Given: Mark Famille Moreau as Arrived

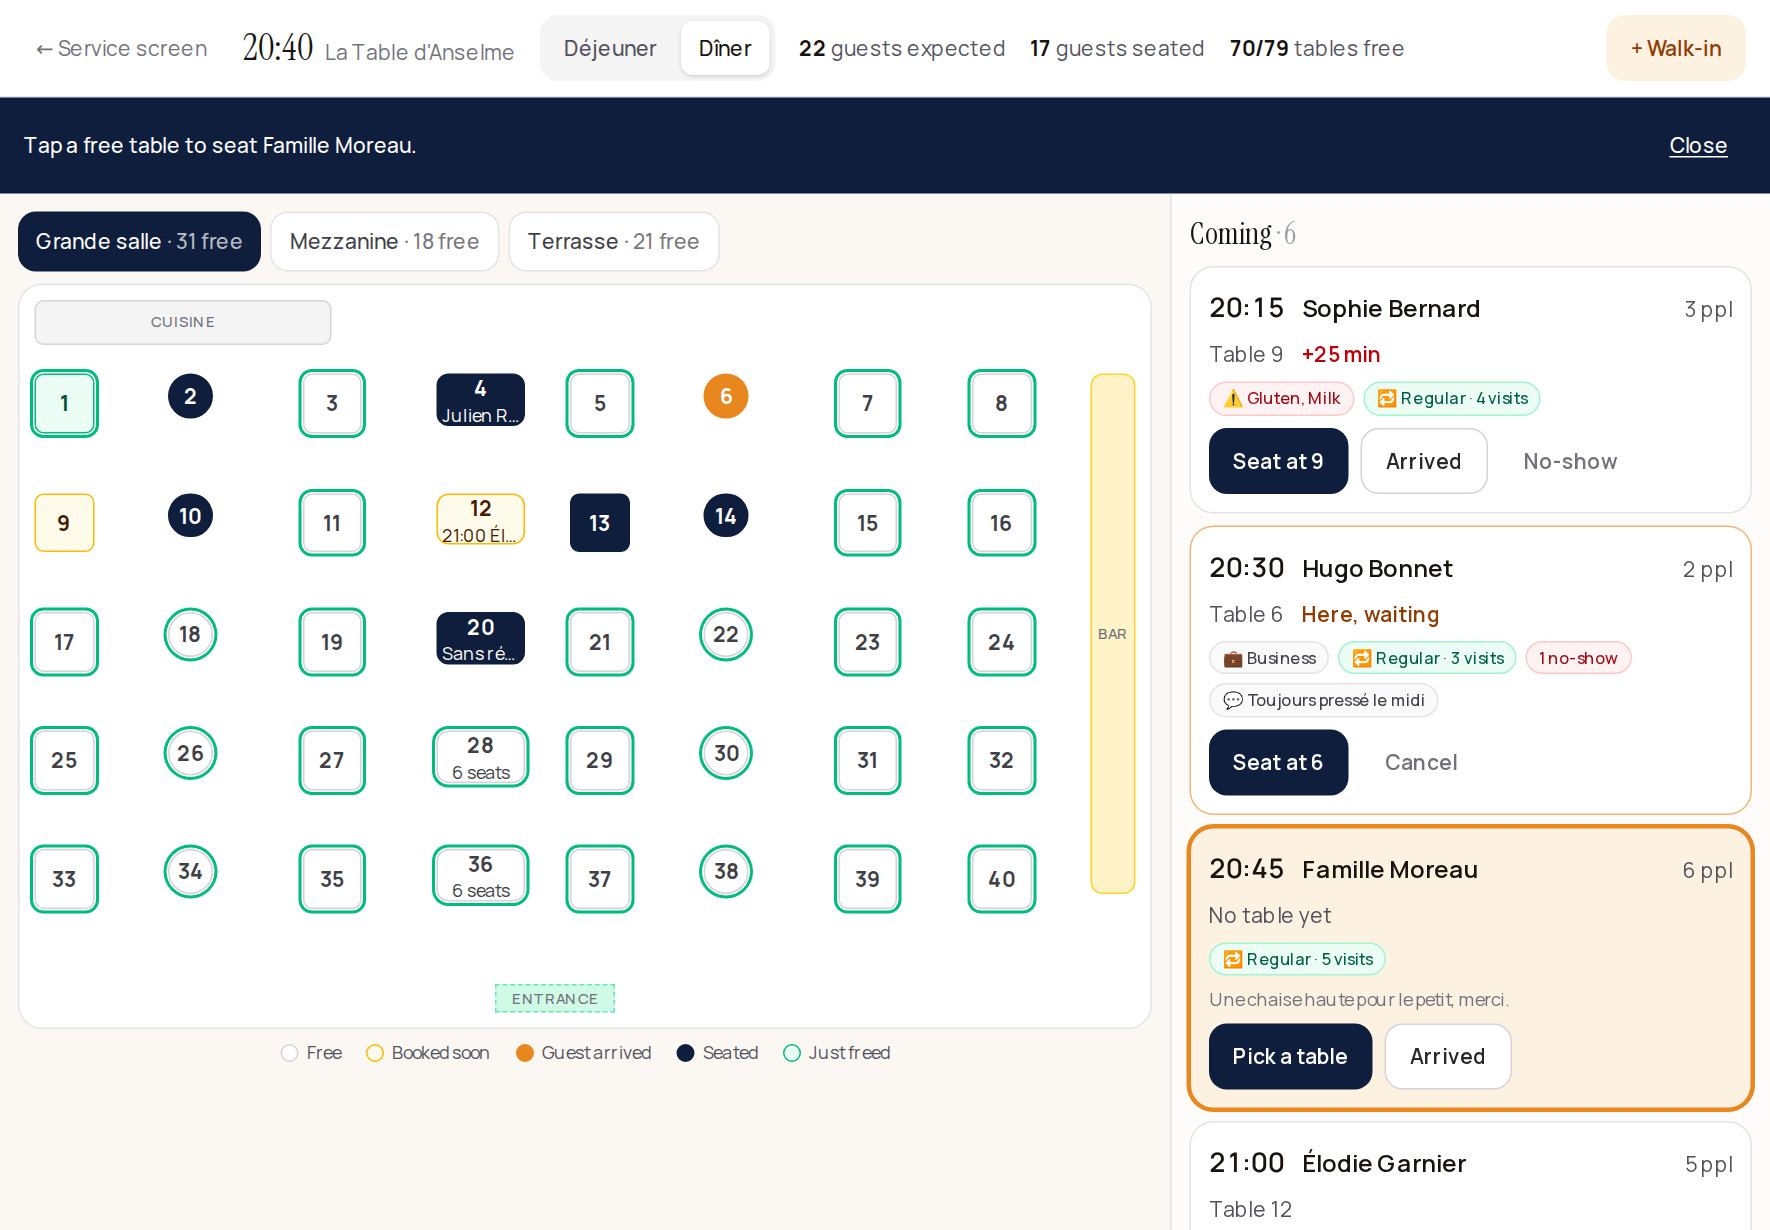Looking at the screenshot, I should pos(1447,1056).
